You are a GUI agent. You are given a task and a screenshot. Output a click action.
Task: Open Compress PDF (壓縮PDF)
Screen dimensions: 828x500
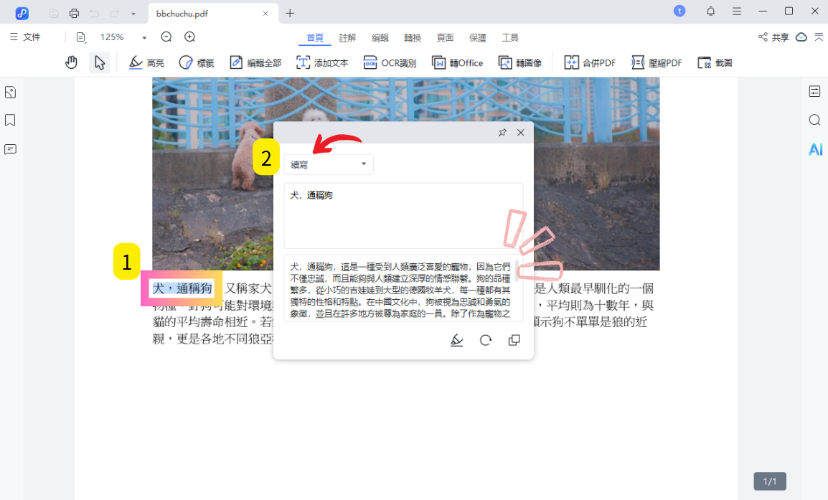[x=656, y=63]
